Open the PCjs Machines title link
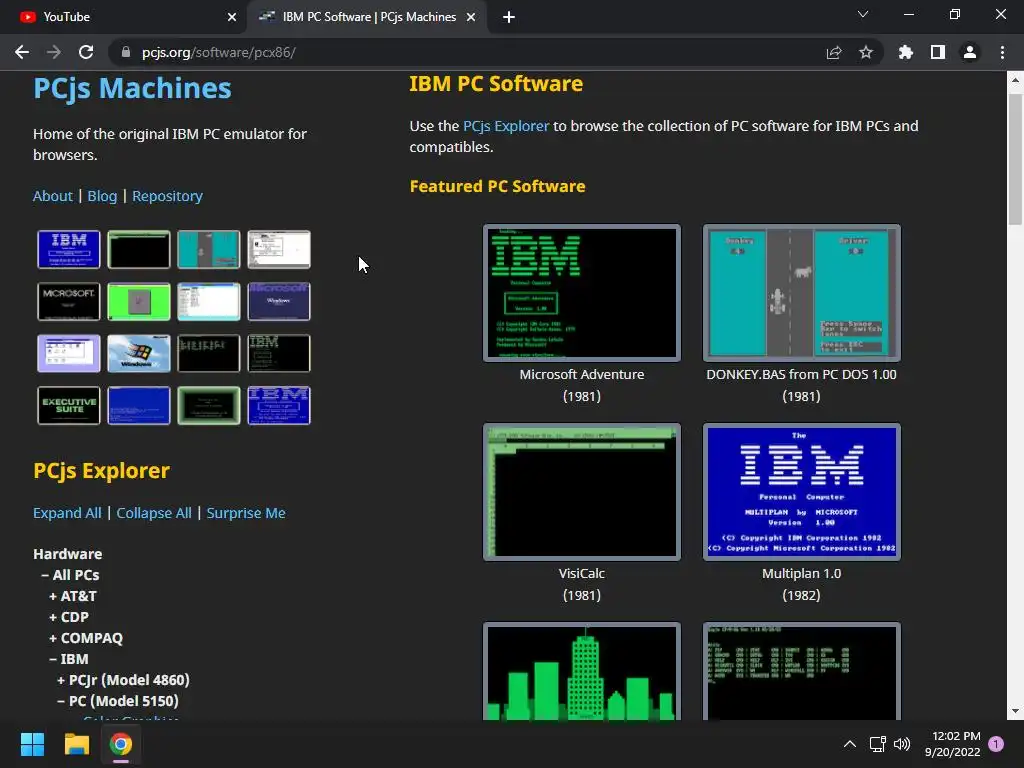The height and width of the screenshot is (768, 1024). point(133,88)
